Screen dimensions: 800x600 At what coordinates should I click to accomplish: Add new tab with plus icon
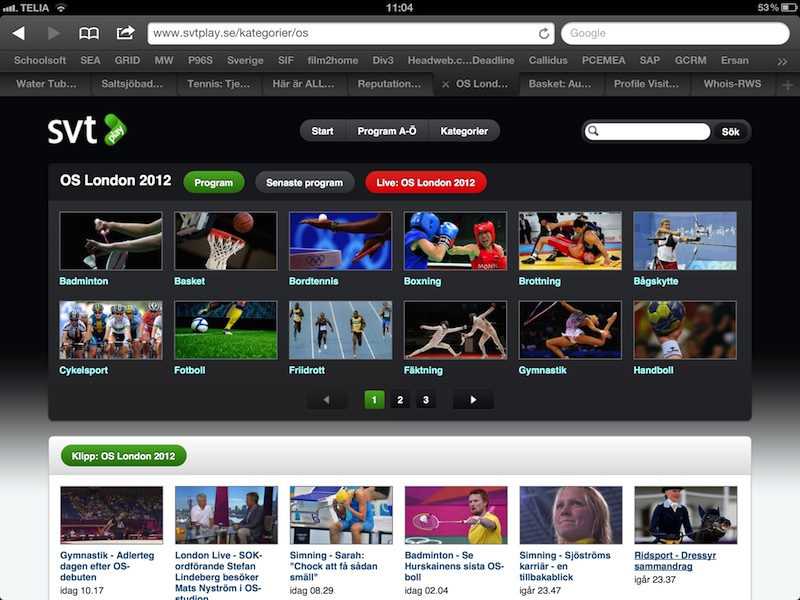coord(787,85)
